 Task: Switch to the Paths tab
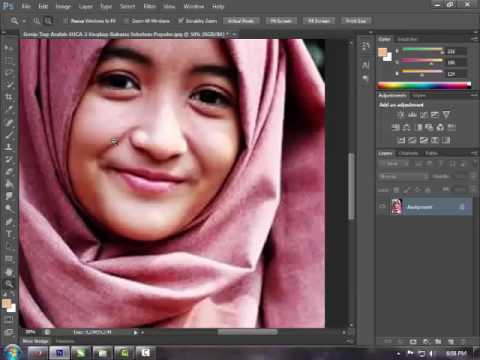431,153
